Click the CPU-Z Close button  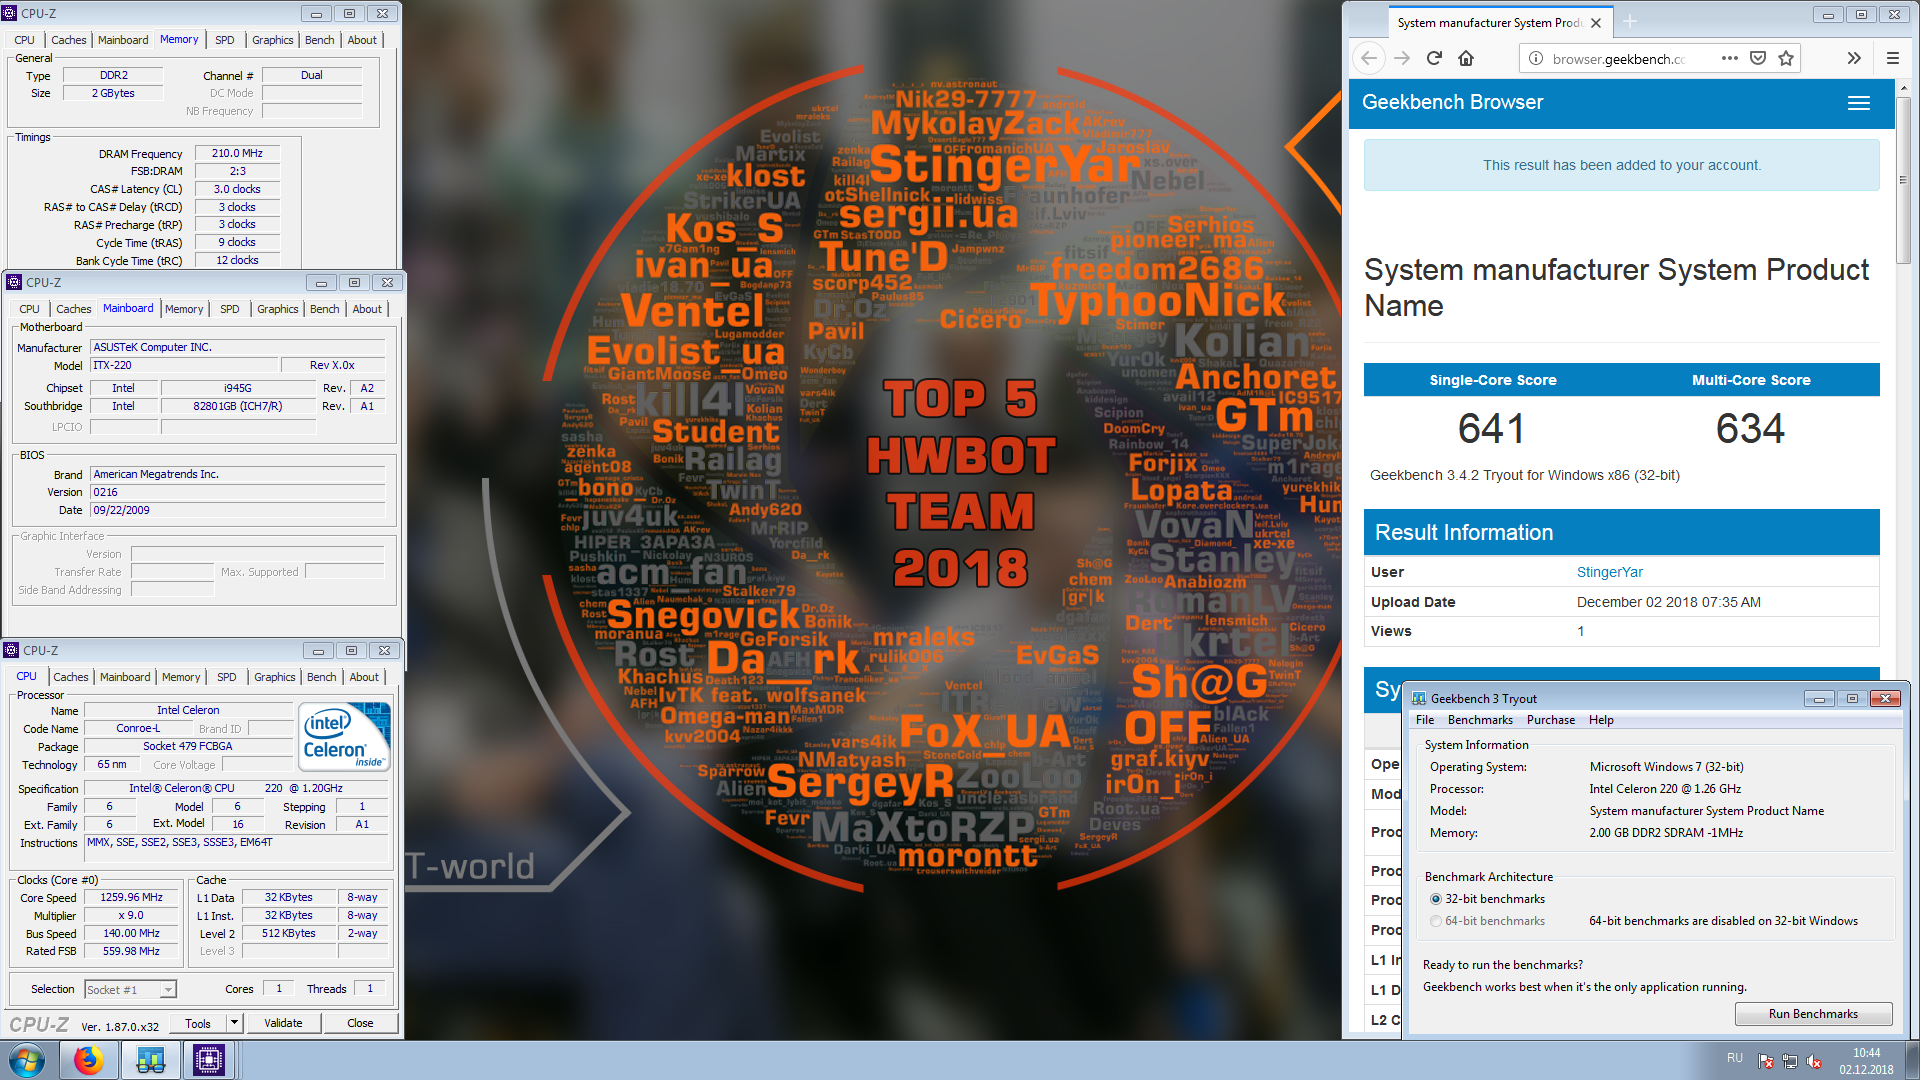tap(360, 1023)
